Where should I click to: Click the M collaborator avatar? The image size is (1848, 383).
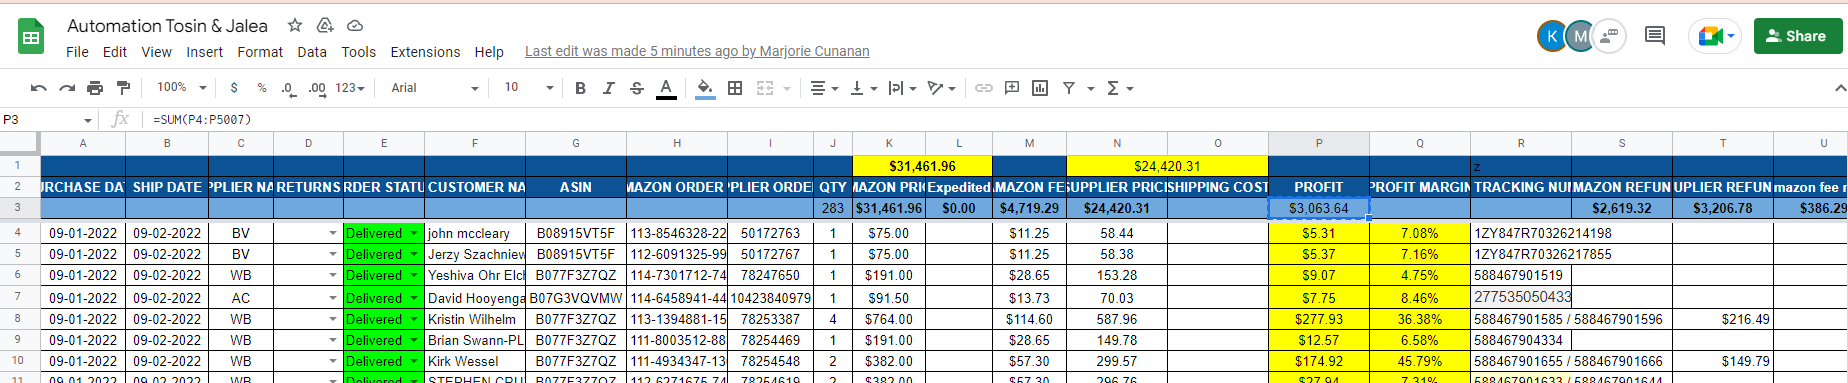tap(1580, 36)
